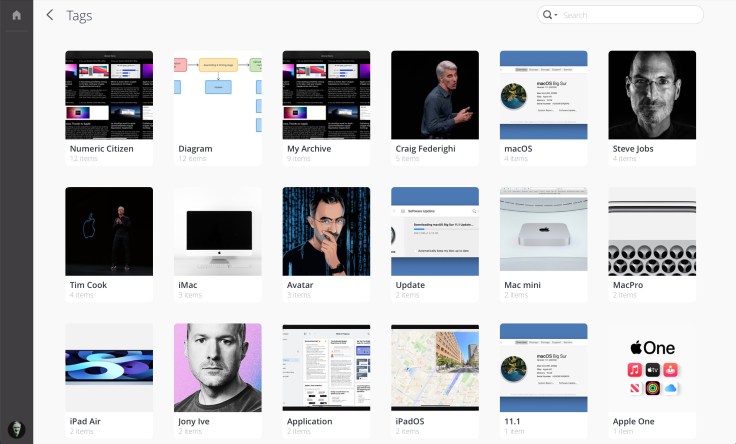Click the "Numeric Citizen" tag label
Image resolution: width=736 pixels, height=444 pixels.
point(101,148)
